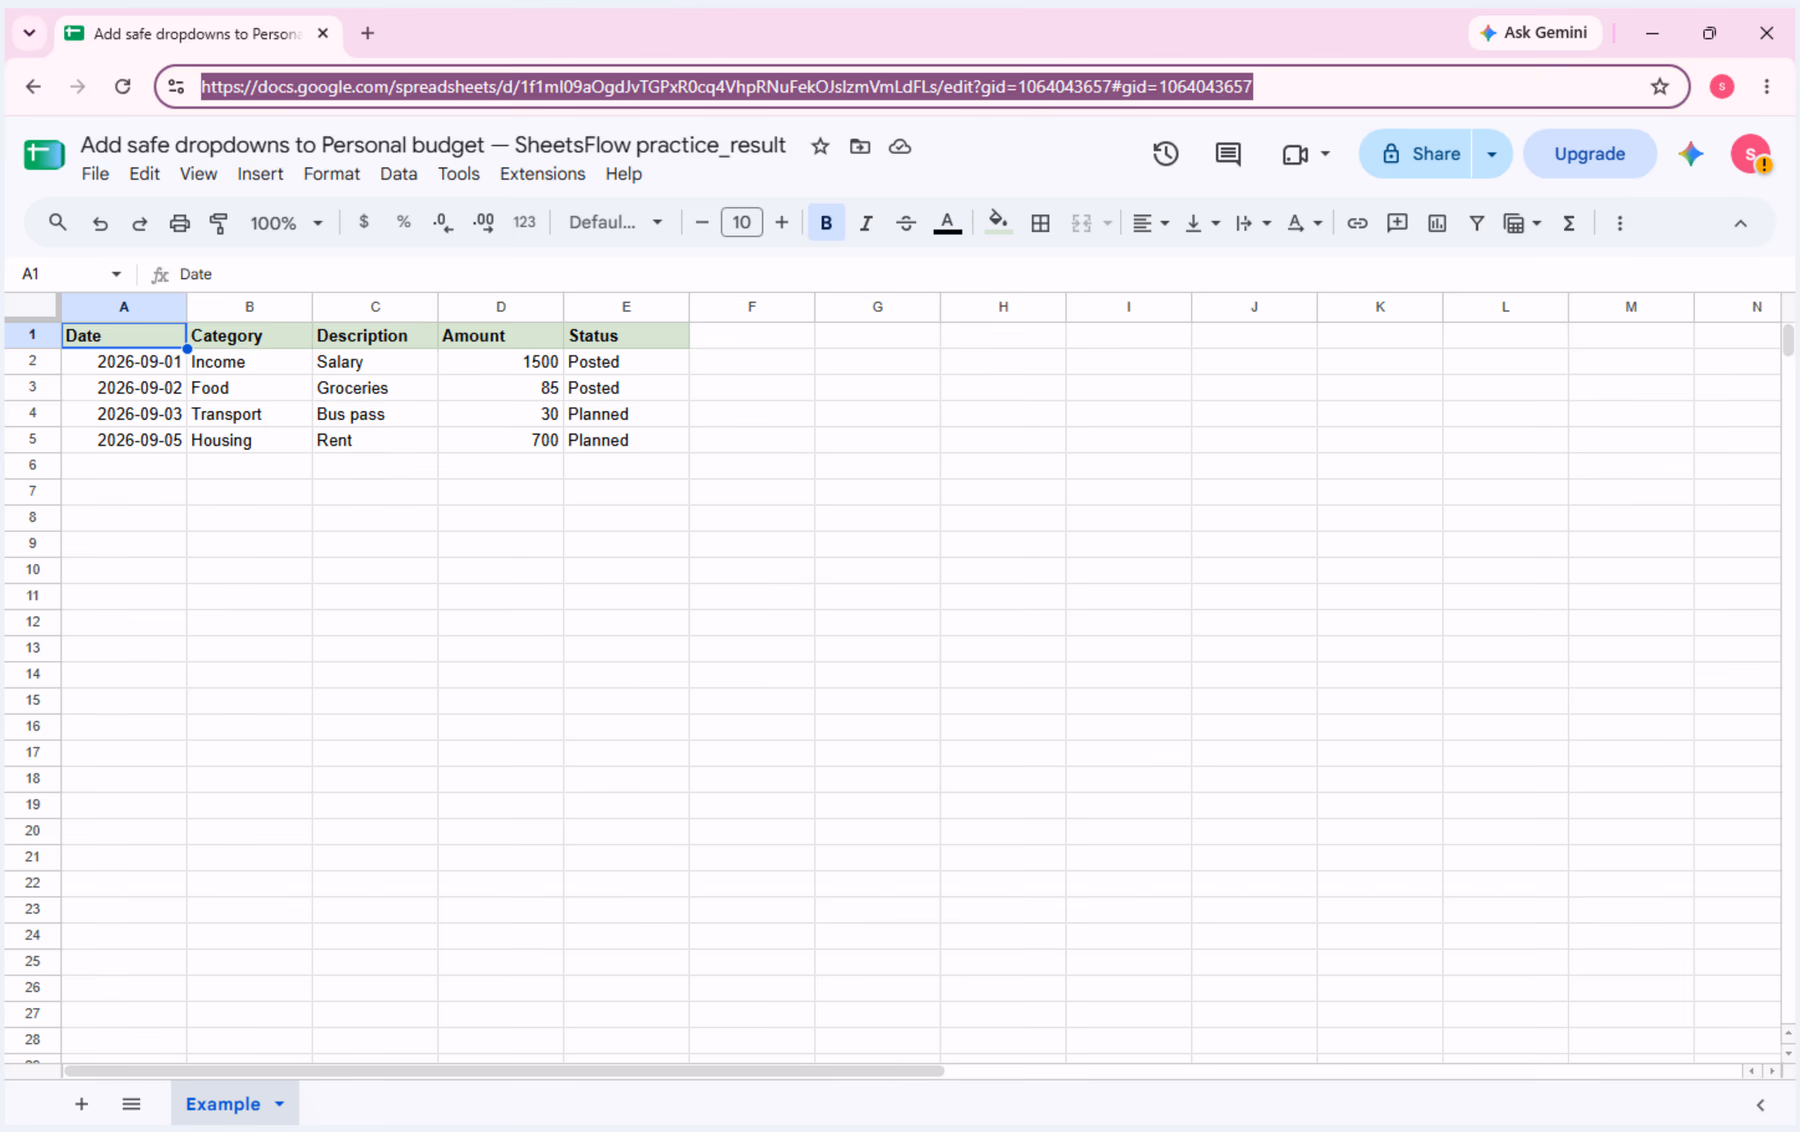Open the Extensions menu
Screen dimensions: 1800x1132
pos(542,174)
